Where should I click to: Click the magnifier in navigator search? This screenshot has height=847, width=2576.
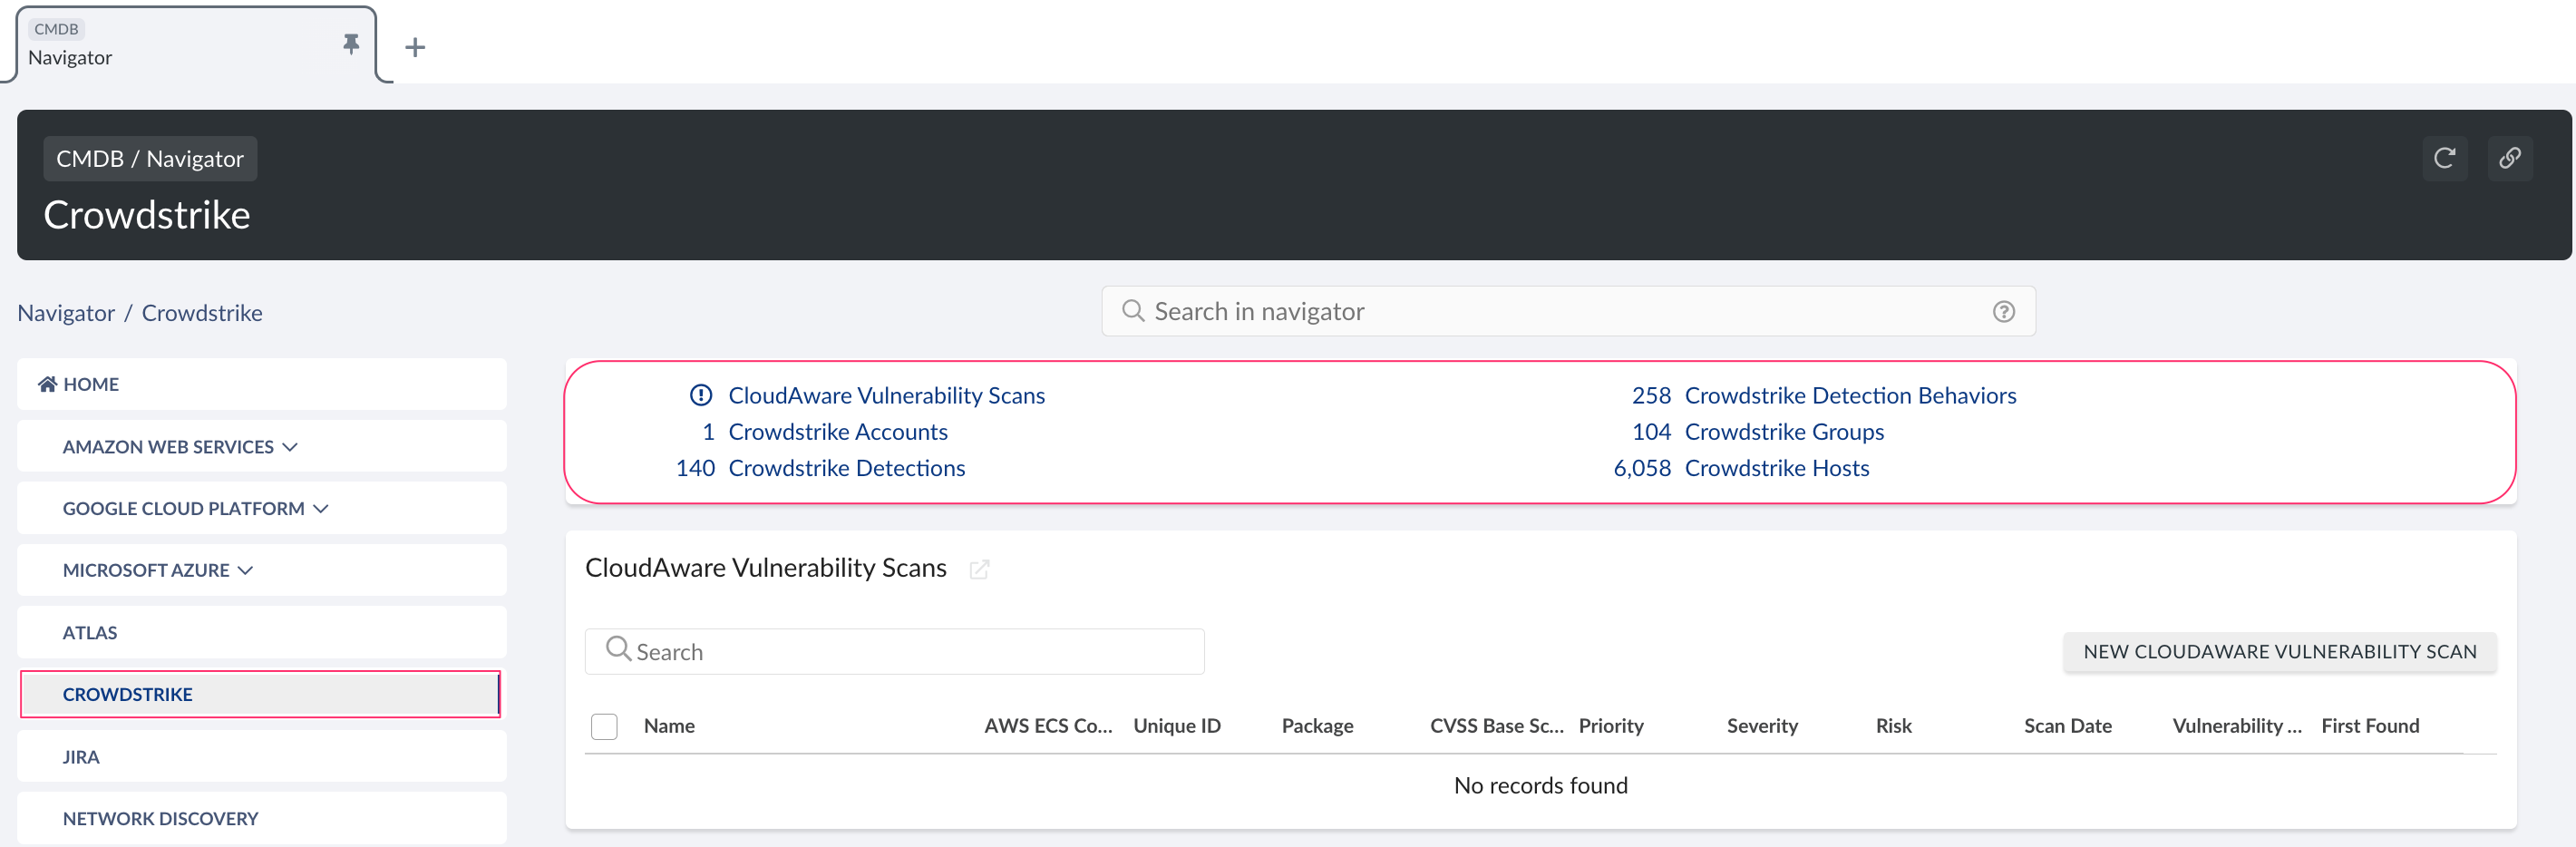[1132, 311]
